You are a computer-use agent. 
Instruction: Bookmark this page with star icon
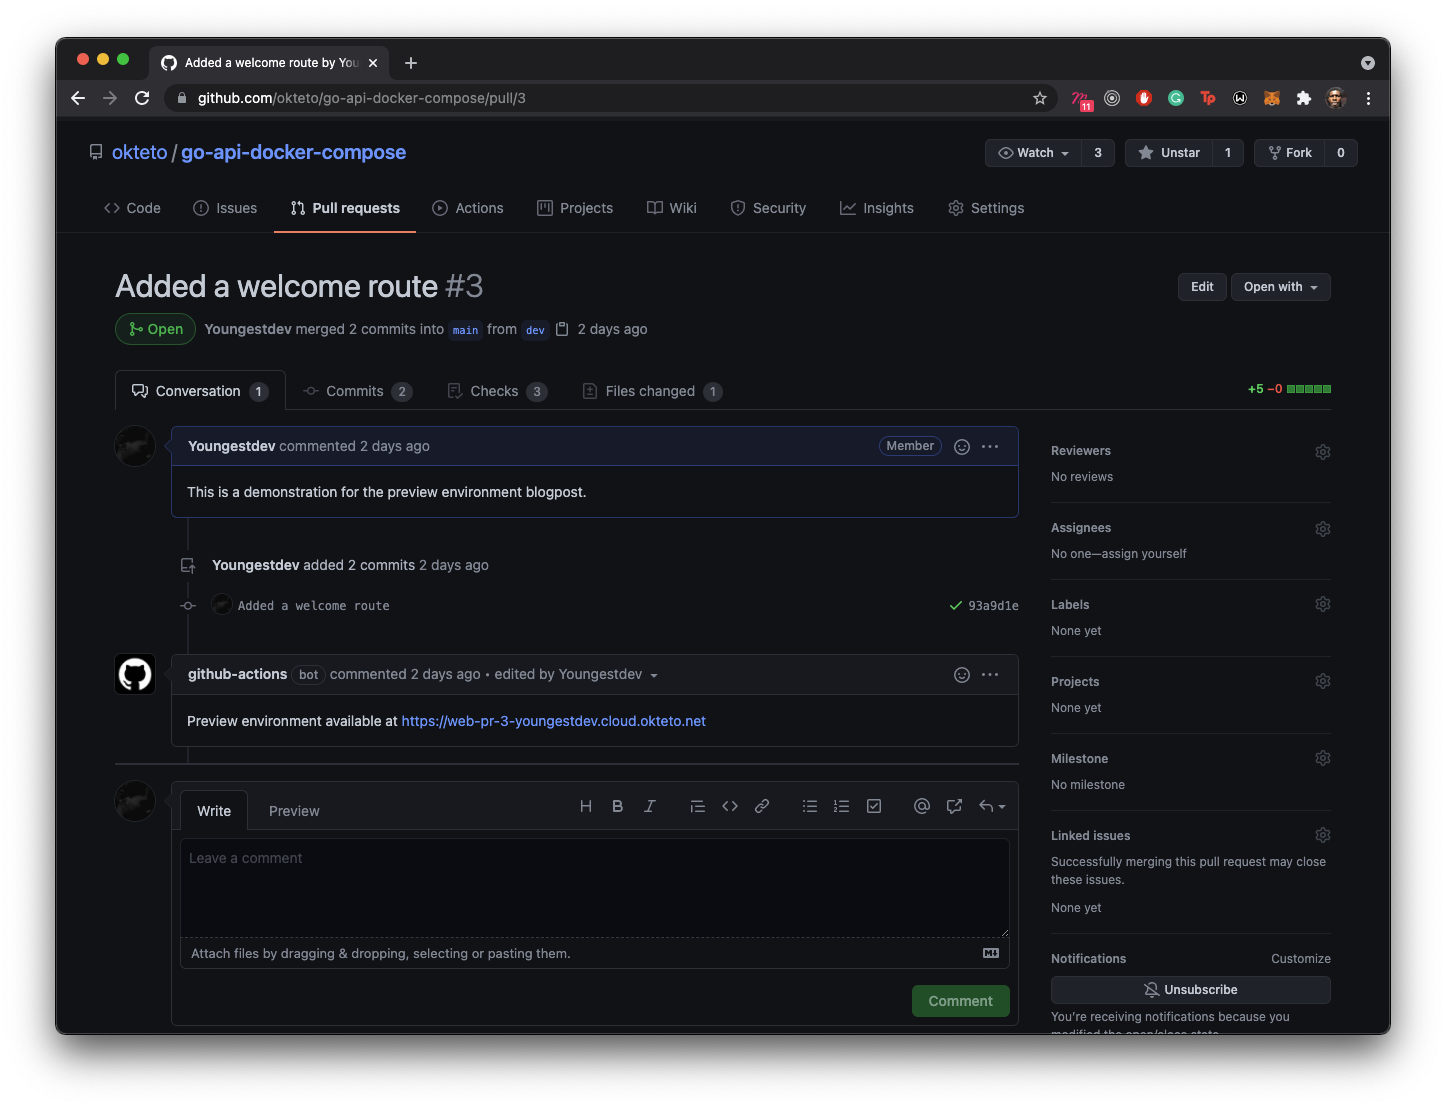coord(1040,98)
